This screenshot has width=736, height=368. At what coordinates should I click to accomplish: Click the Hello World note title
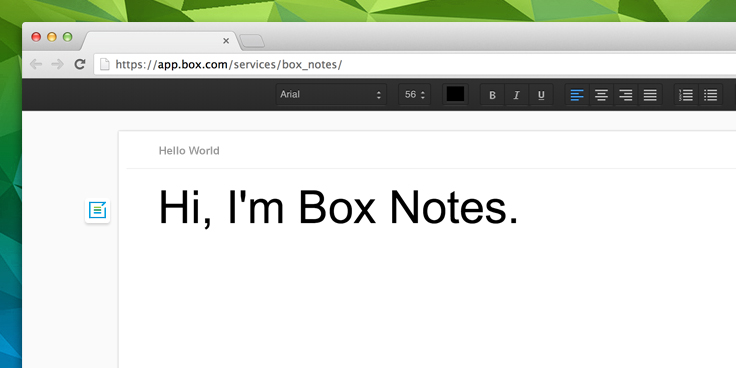coord(189,151)
